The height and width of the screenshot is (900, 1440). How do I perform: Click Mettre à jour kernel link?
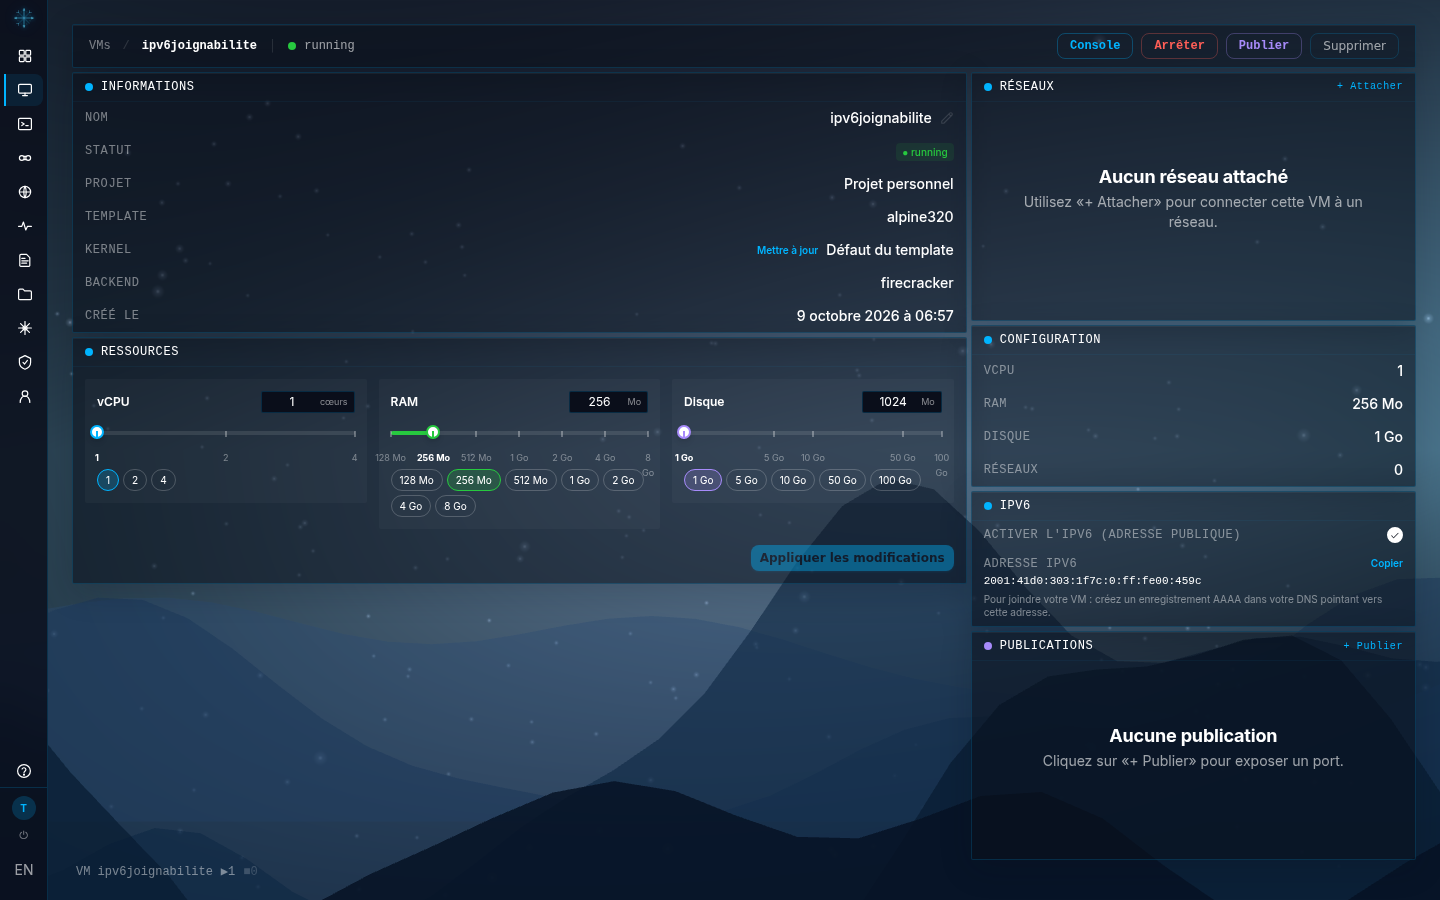tap(787, 251)
